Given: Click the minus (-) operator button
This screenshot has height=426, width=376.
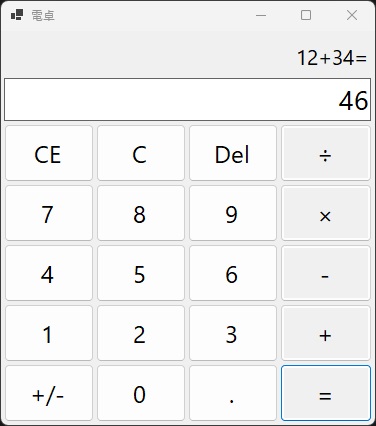Looking at the screenshot, I should (326, 273).
